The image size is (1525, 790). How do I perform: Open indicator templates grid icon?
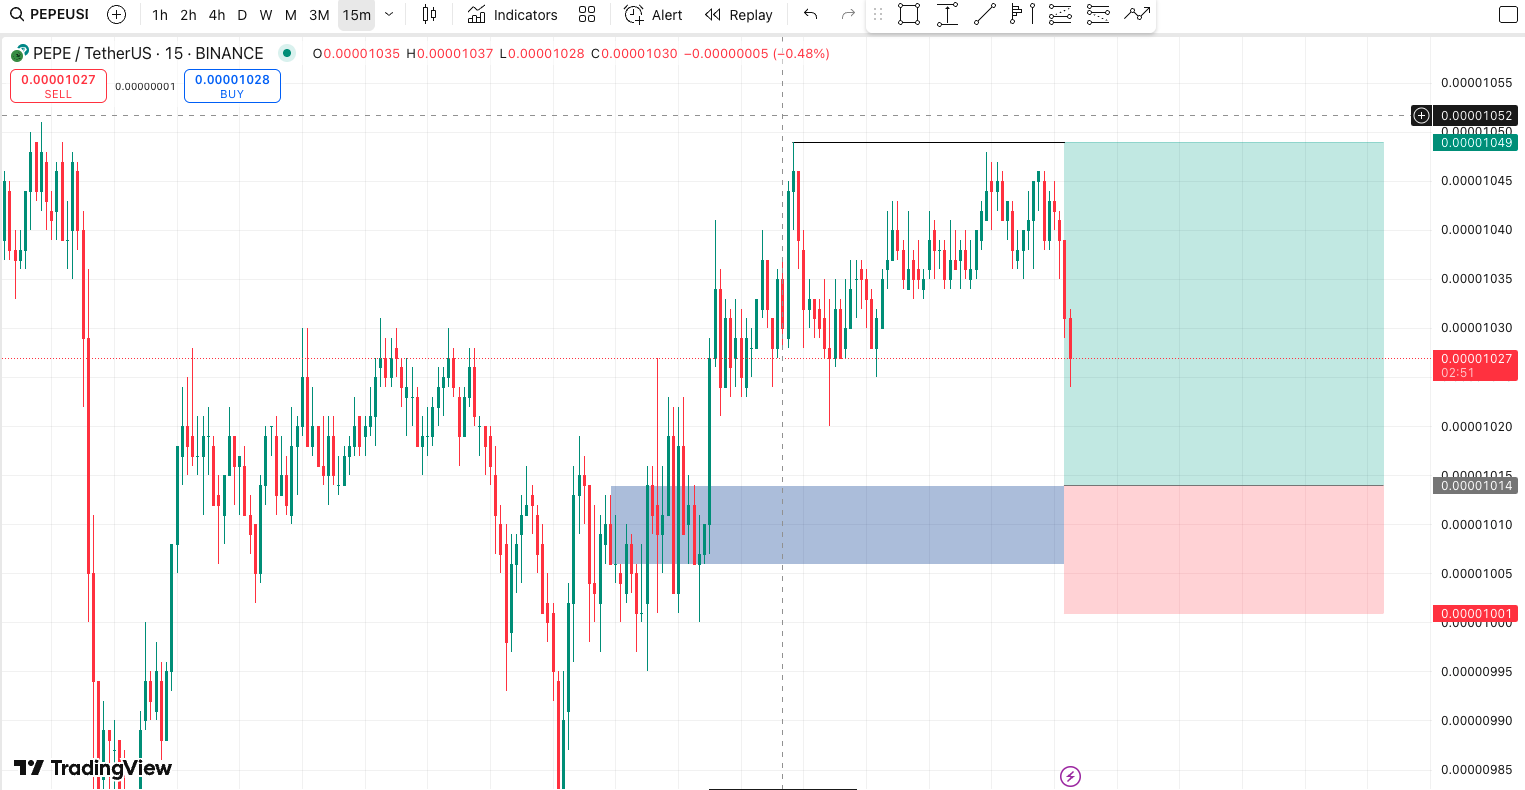click(x=587, y=15)
